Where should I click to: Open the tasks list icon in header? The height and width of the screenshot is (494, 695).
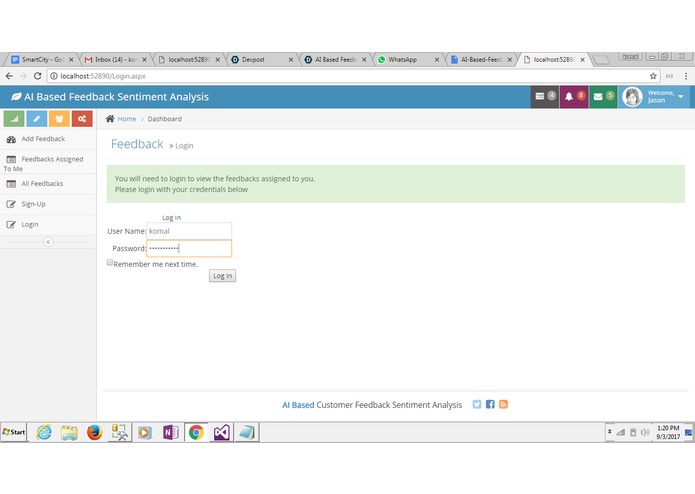point(545,97)
